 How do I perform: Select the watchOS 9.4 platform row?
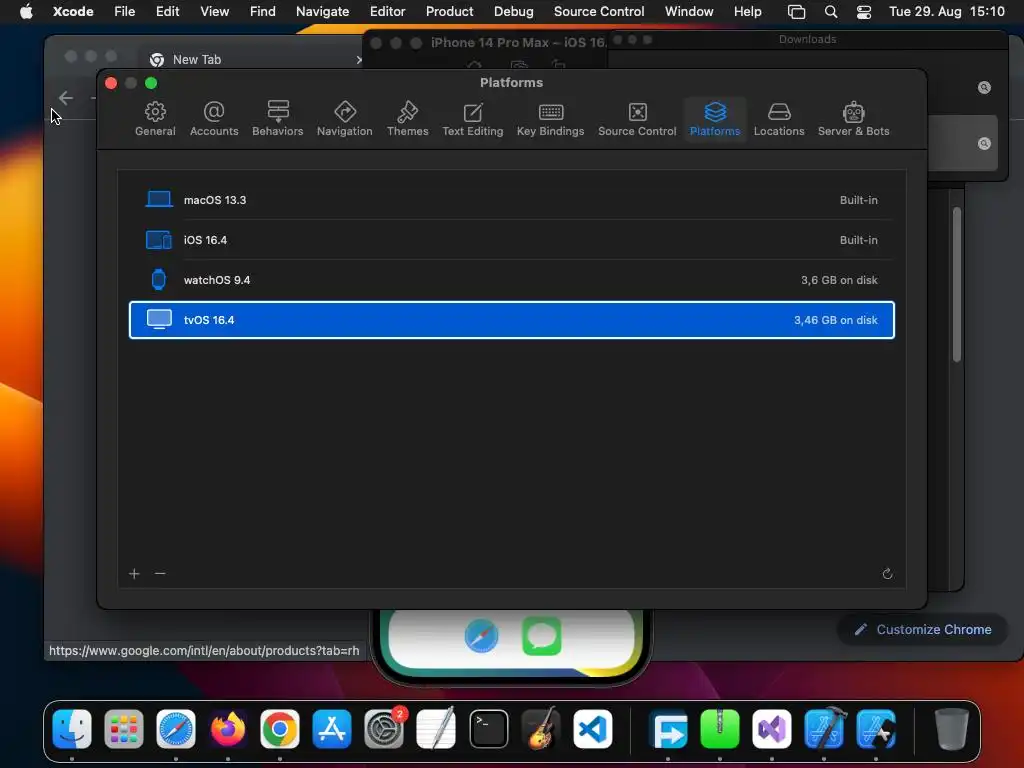[511, 280]
